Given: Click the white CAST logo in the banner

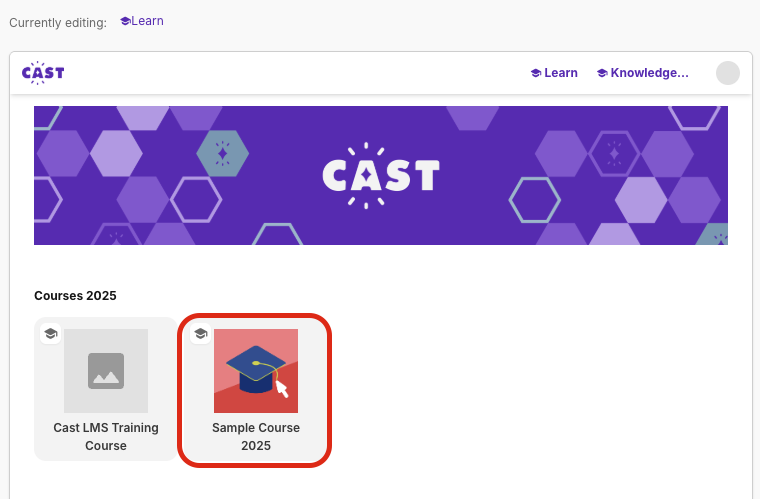Looking at the screenshot, I should point(381,175).
